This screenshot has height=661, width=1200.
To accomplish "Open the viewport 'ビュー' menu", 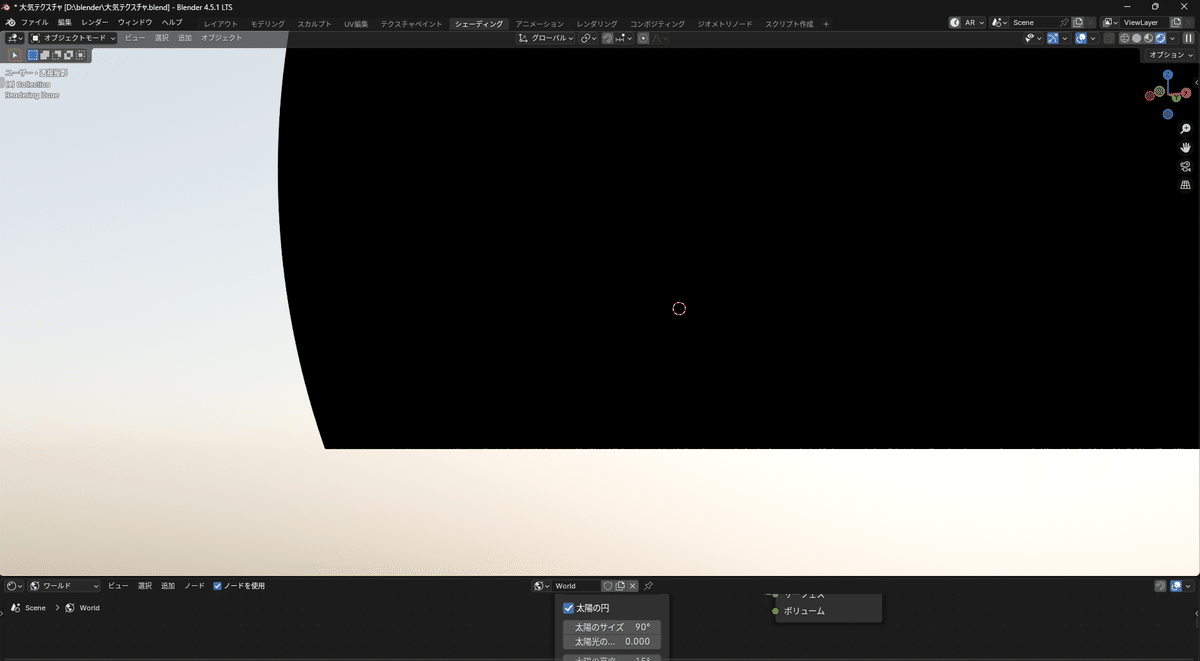I will 135,38.
